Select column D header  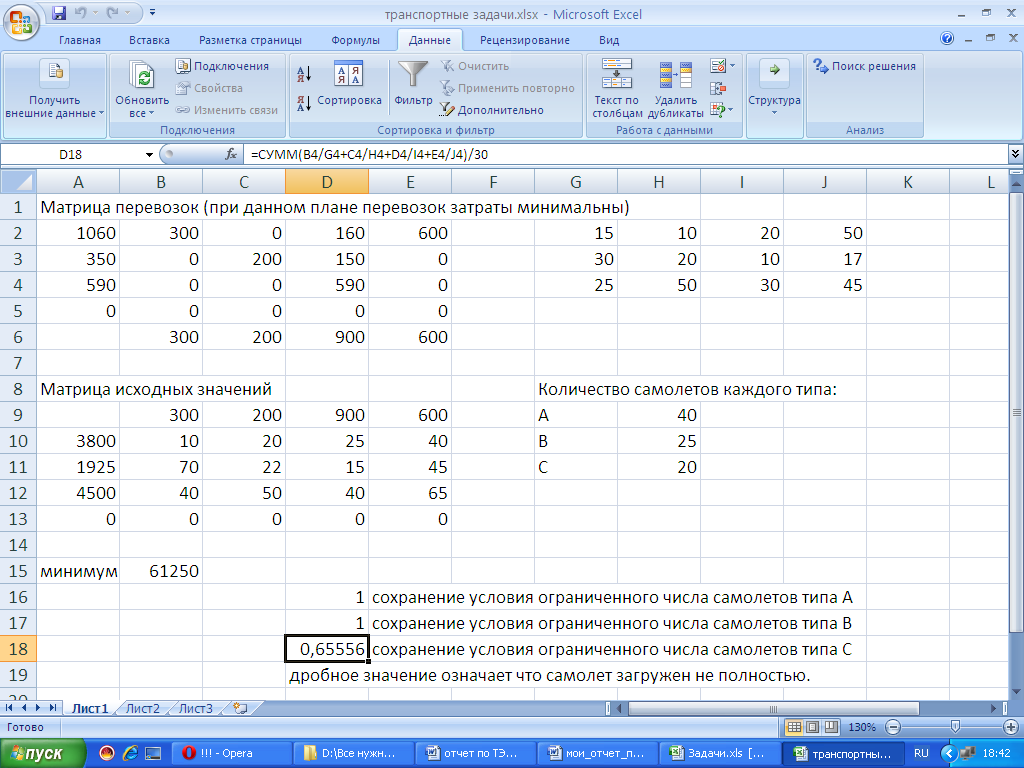pos(327,182)
